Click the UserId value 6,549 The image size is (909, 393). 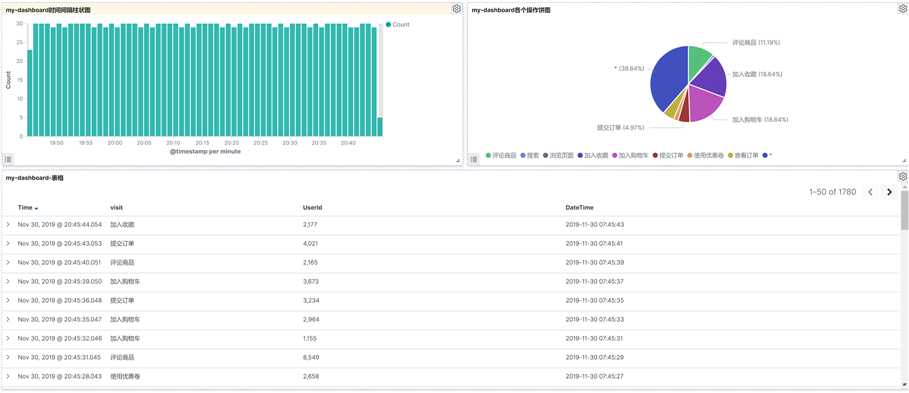(311, 357)
